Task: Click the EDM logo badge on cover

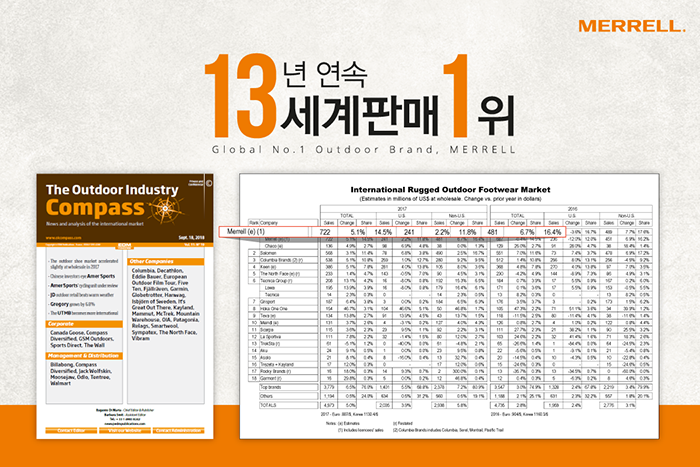Action: [125, 246]
